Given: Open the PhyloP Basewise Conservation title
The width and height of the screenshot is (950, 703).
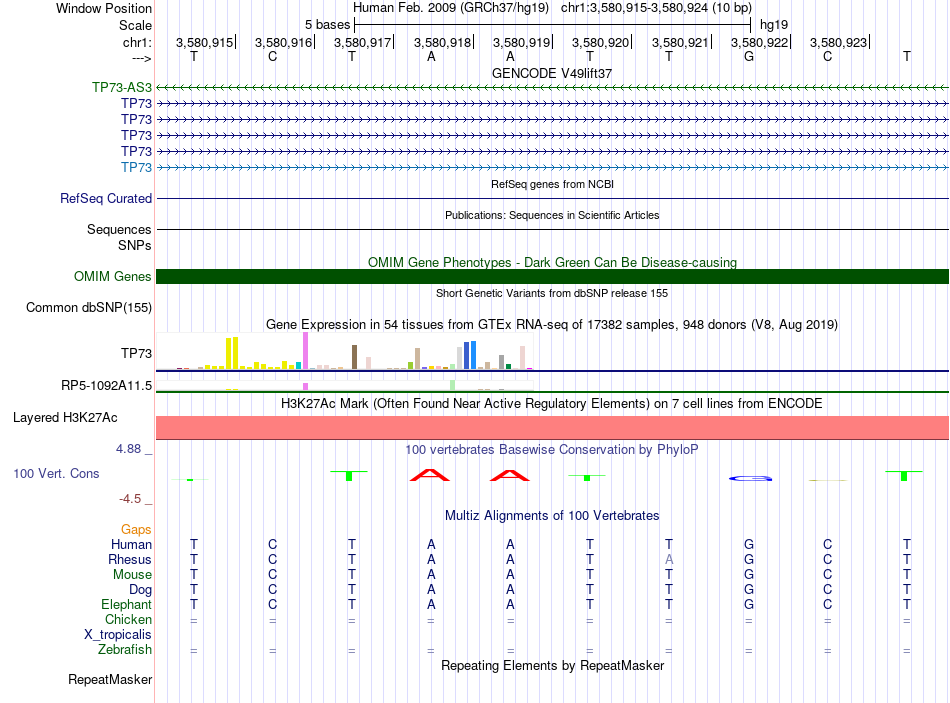Looking at the screenshot, I should point(552,450).
